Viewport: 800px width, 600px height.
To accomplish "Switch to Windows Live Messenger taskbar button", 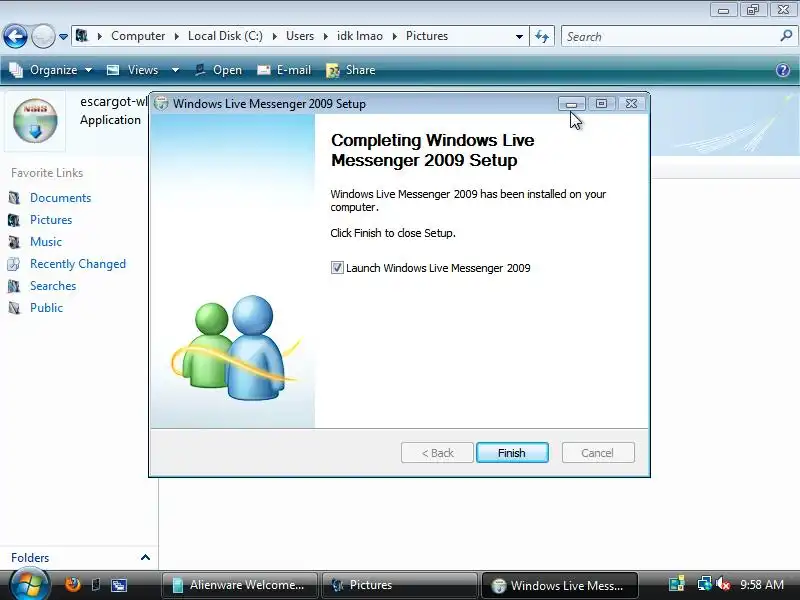I will [x=560, y=585].
